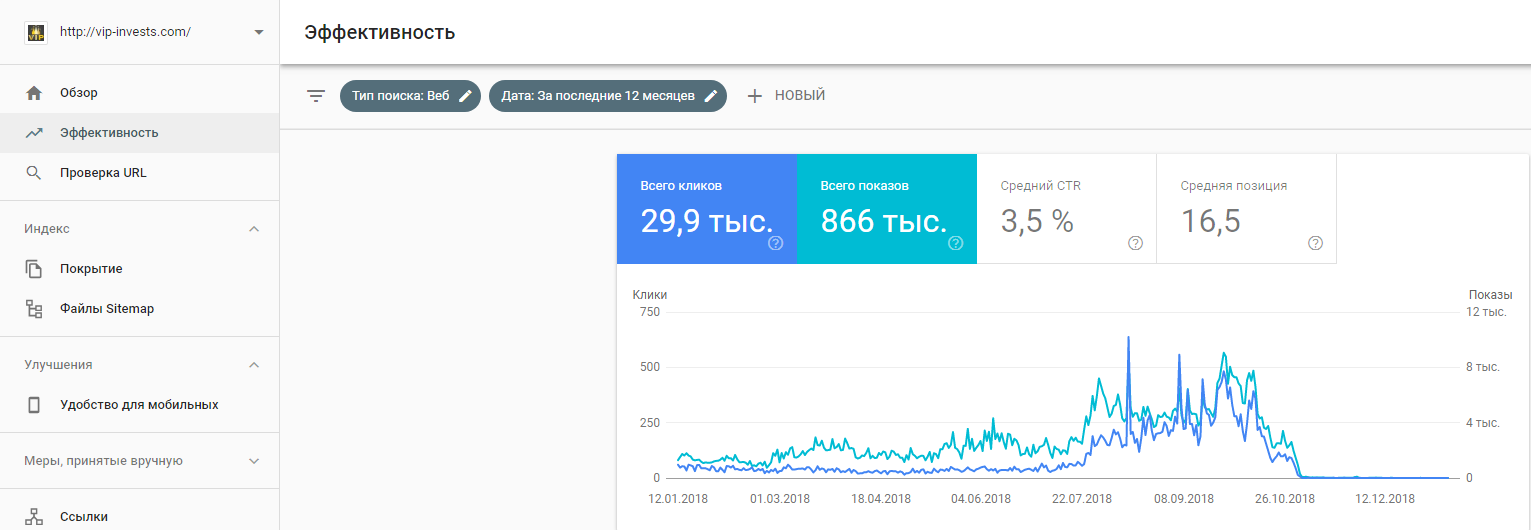Click help icon on total impressions card
The image size is (1531, 530).
tap(955, 243)
